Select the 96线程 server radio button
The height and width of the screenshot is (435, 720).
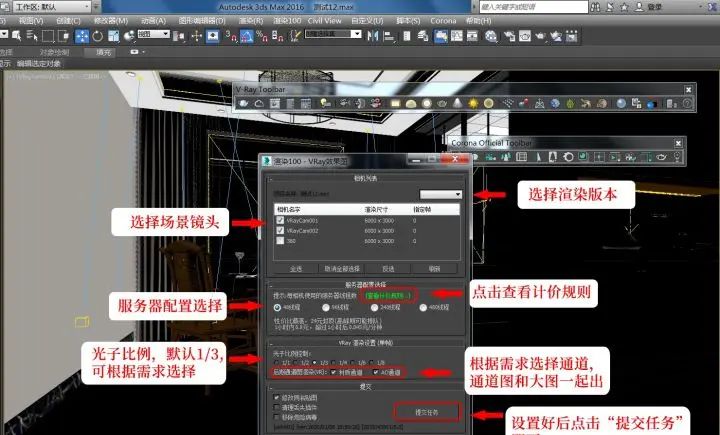pos(326,307)
